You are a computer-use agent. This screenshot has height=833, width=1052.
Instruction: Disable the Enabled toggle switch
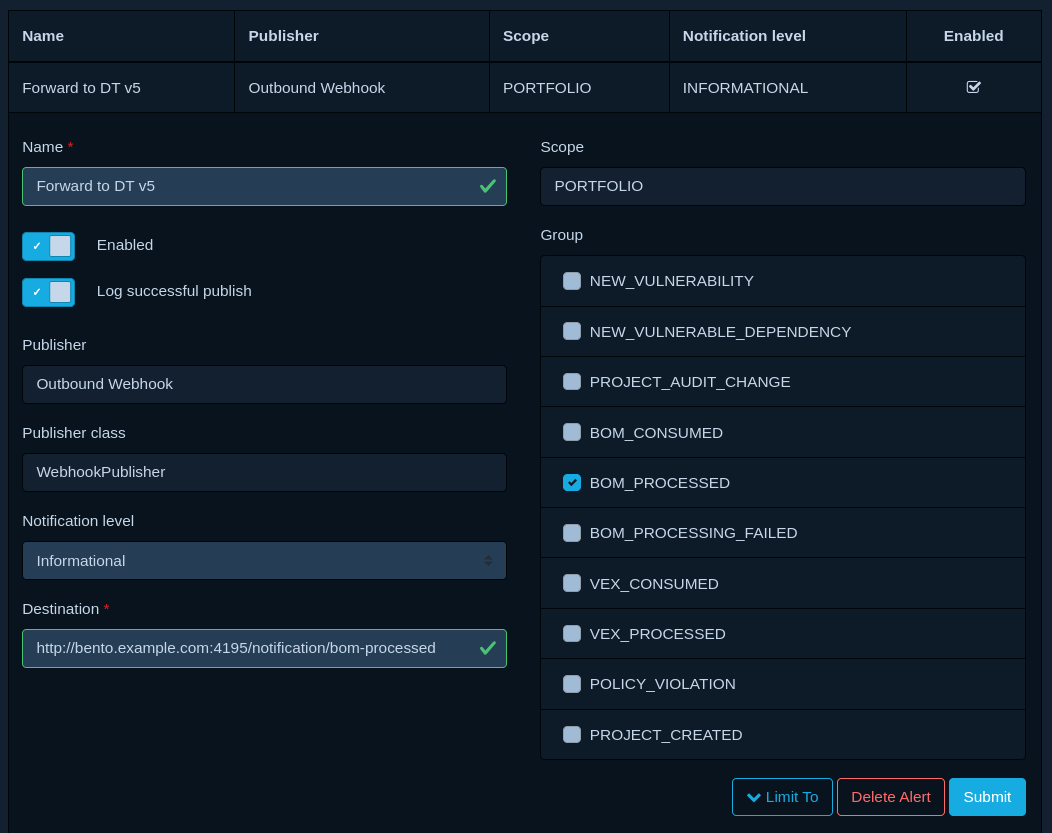tap(48, 246)
